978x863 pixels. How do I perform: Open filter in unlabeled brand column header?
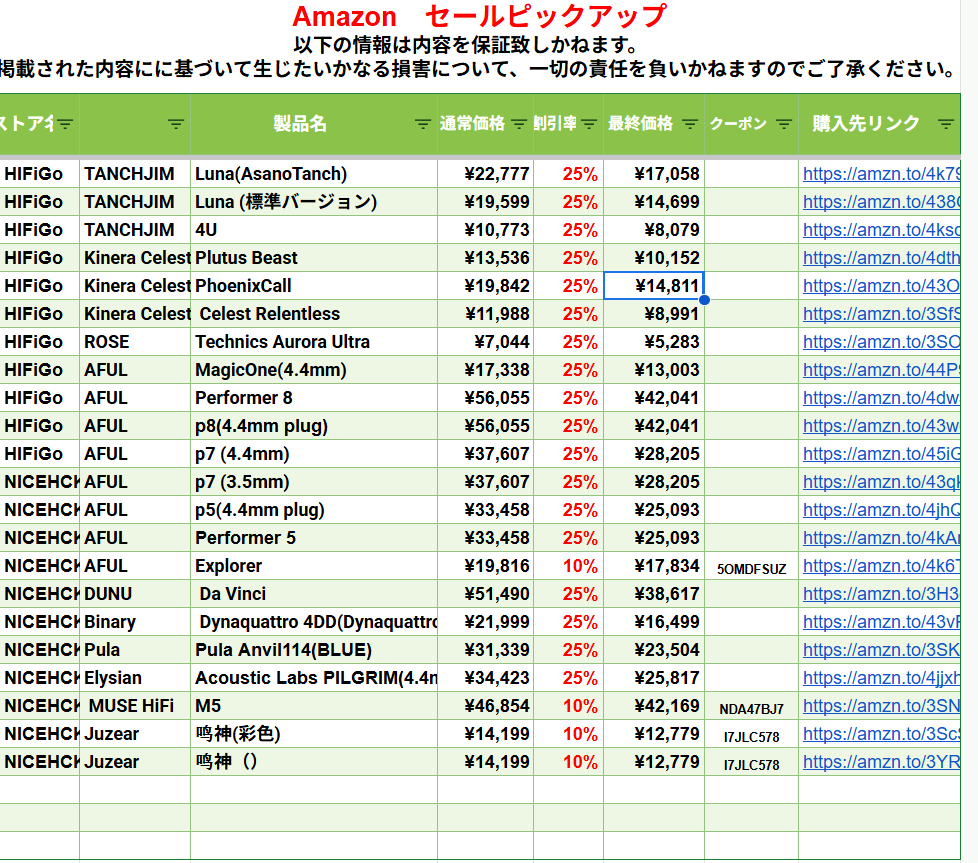point(176,124)
